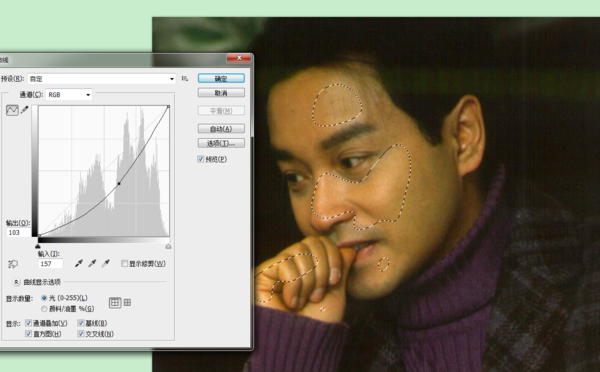Uncheck the 直方图 histogram checkbox
The height and width of the screenshot is (372, 600).
pyautogui.click(x=28, y=334)
